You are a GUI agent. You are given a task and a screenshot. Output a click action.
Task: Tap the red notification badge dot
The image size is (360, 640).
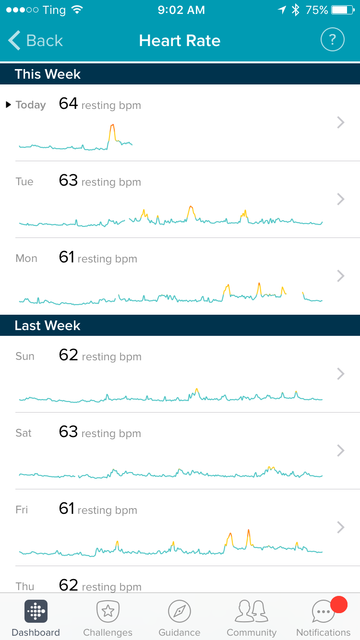pos(339,605)
